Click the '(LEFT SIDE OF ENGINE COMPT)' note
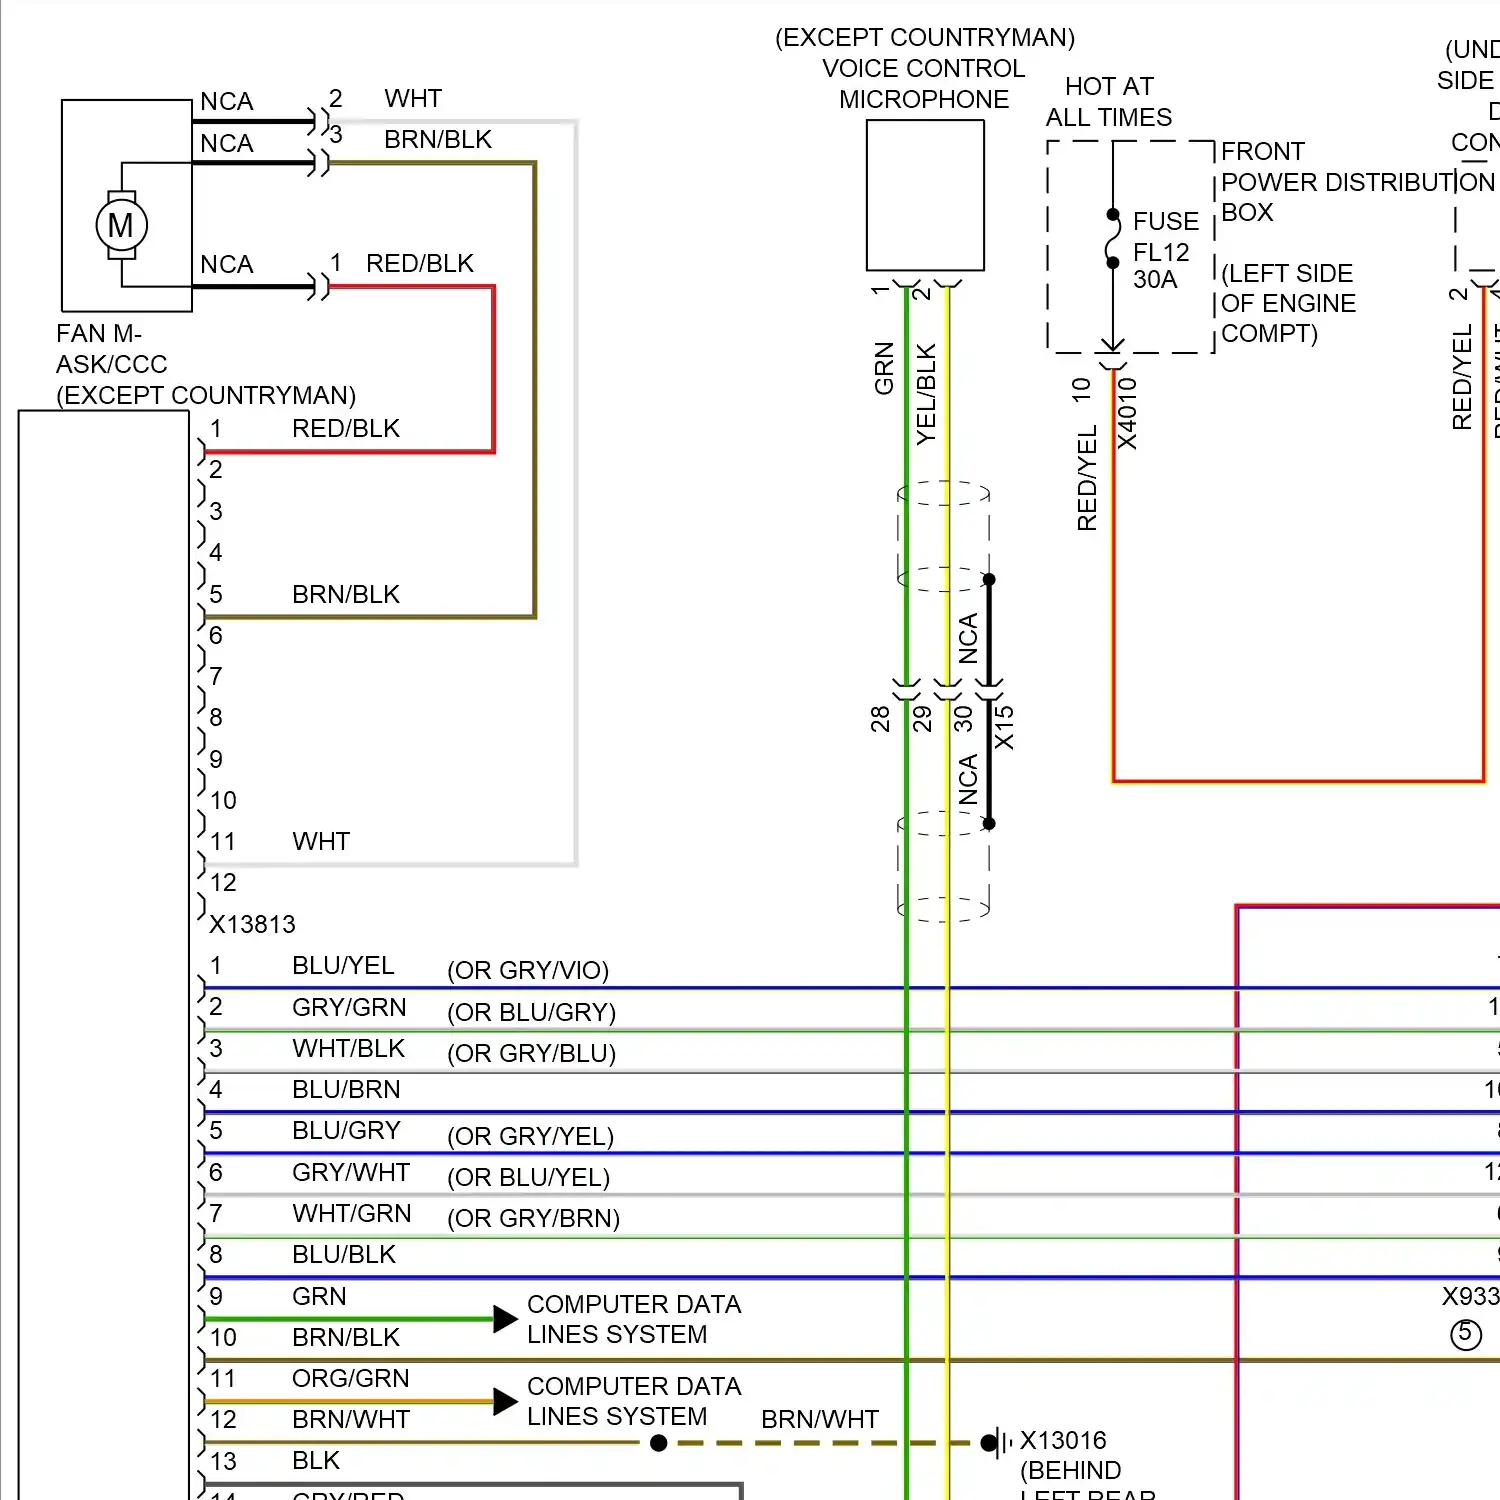This screenshot has height=1500, width=1500. coord(1289,303)
